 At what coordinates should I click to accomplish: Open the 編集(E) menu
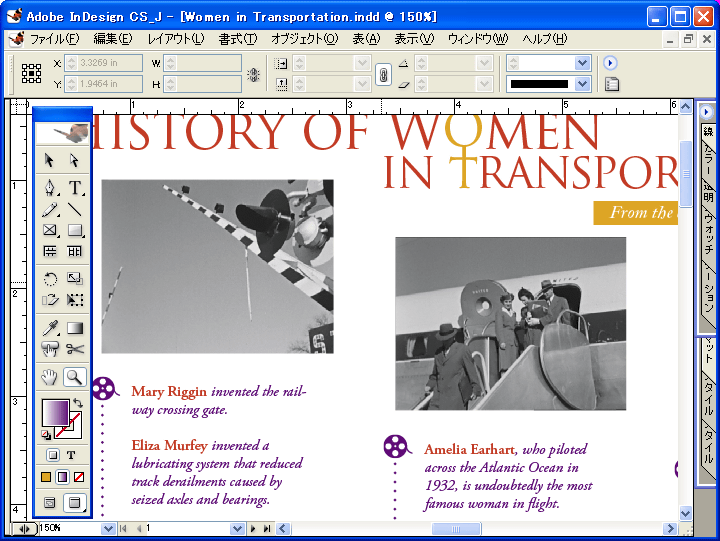coord(112,39)
